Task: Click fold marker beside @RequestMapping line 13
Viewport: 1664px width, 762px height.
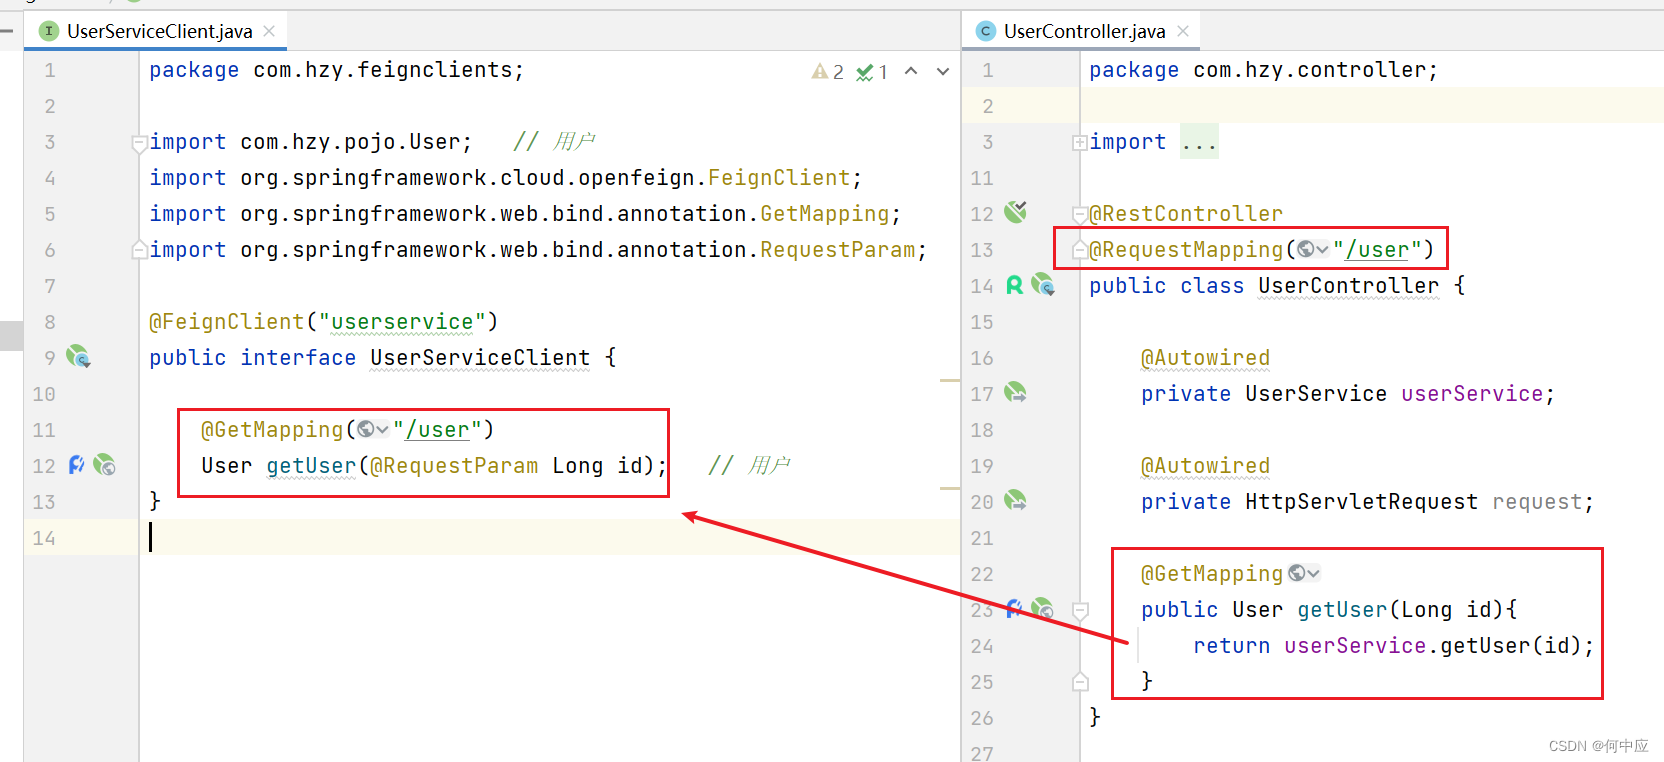Action: click(x=1080, y=250)
